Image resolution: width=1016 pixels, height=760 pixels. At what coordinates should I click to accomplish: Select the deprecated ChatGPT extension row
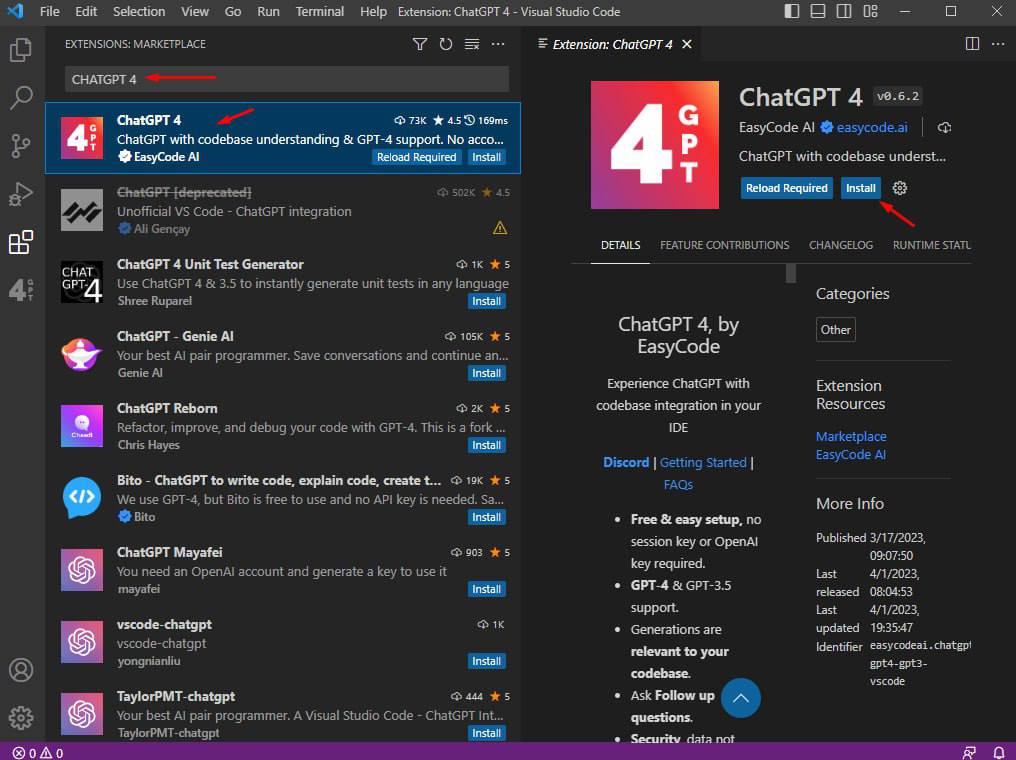[283, 210]
